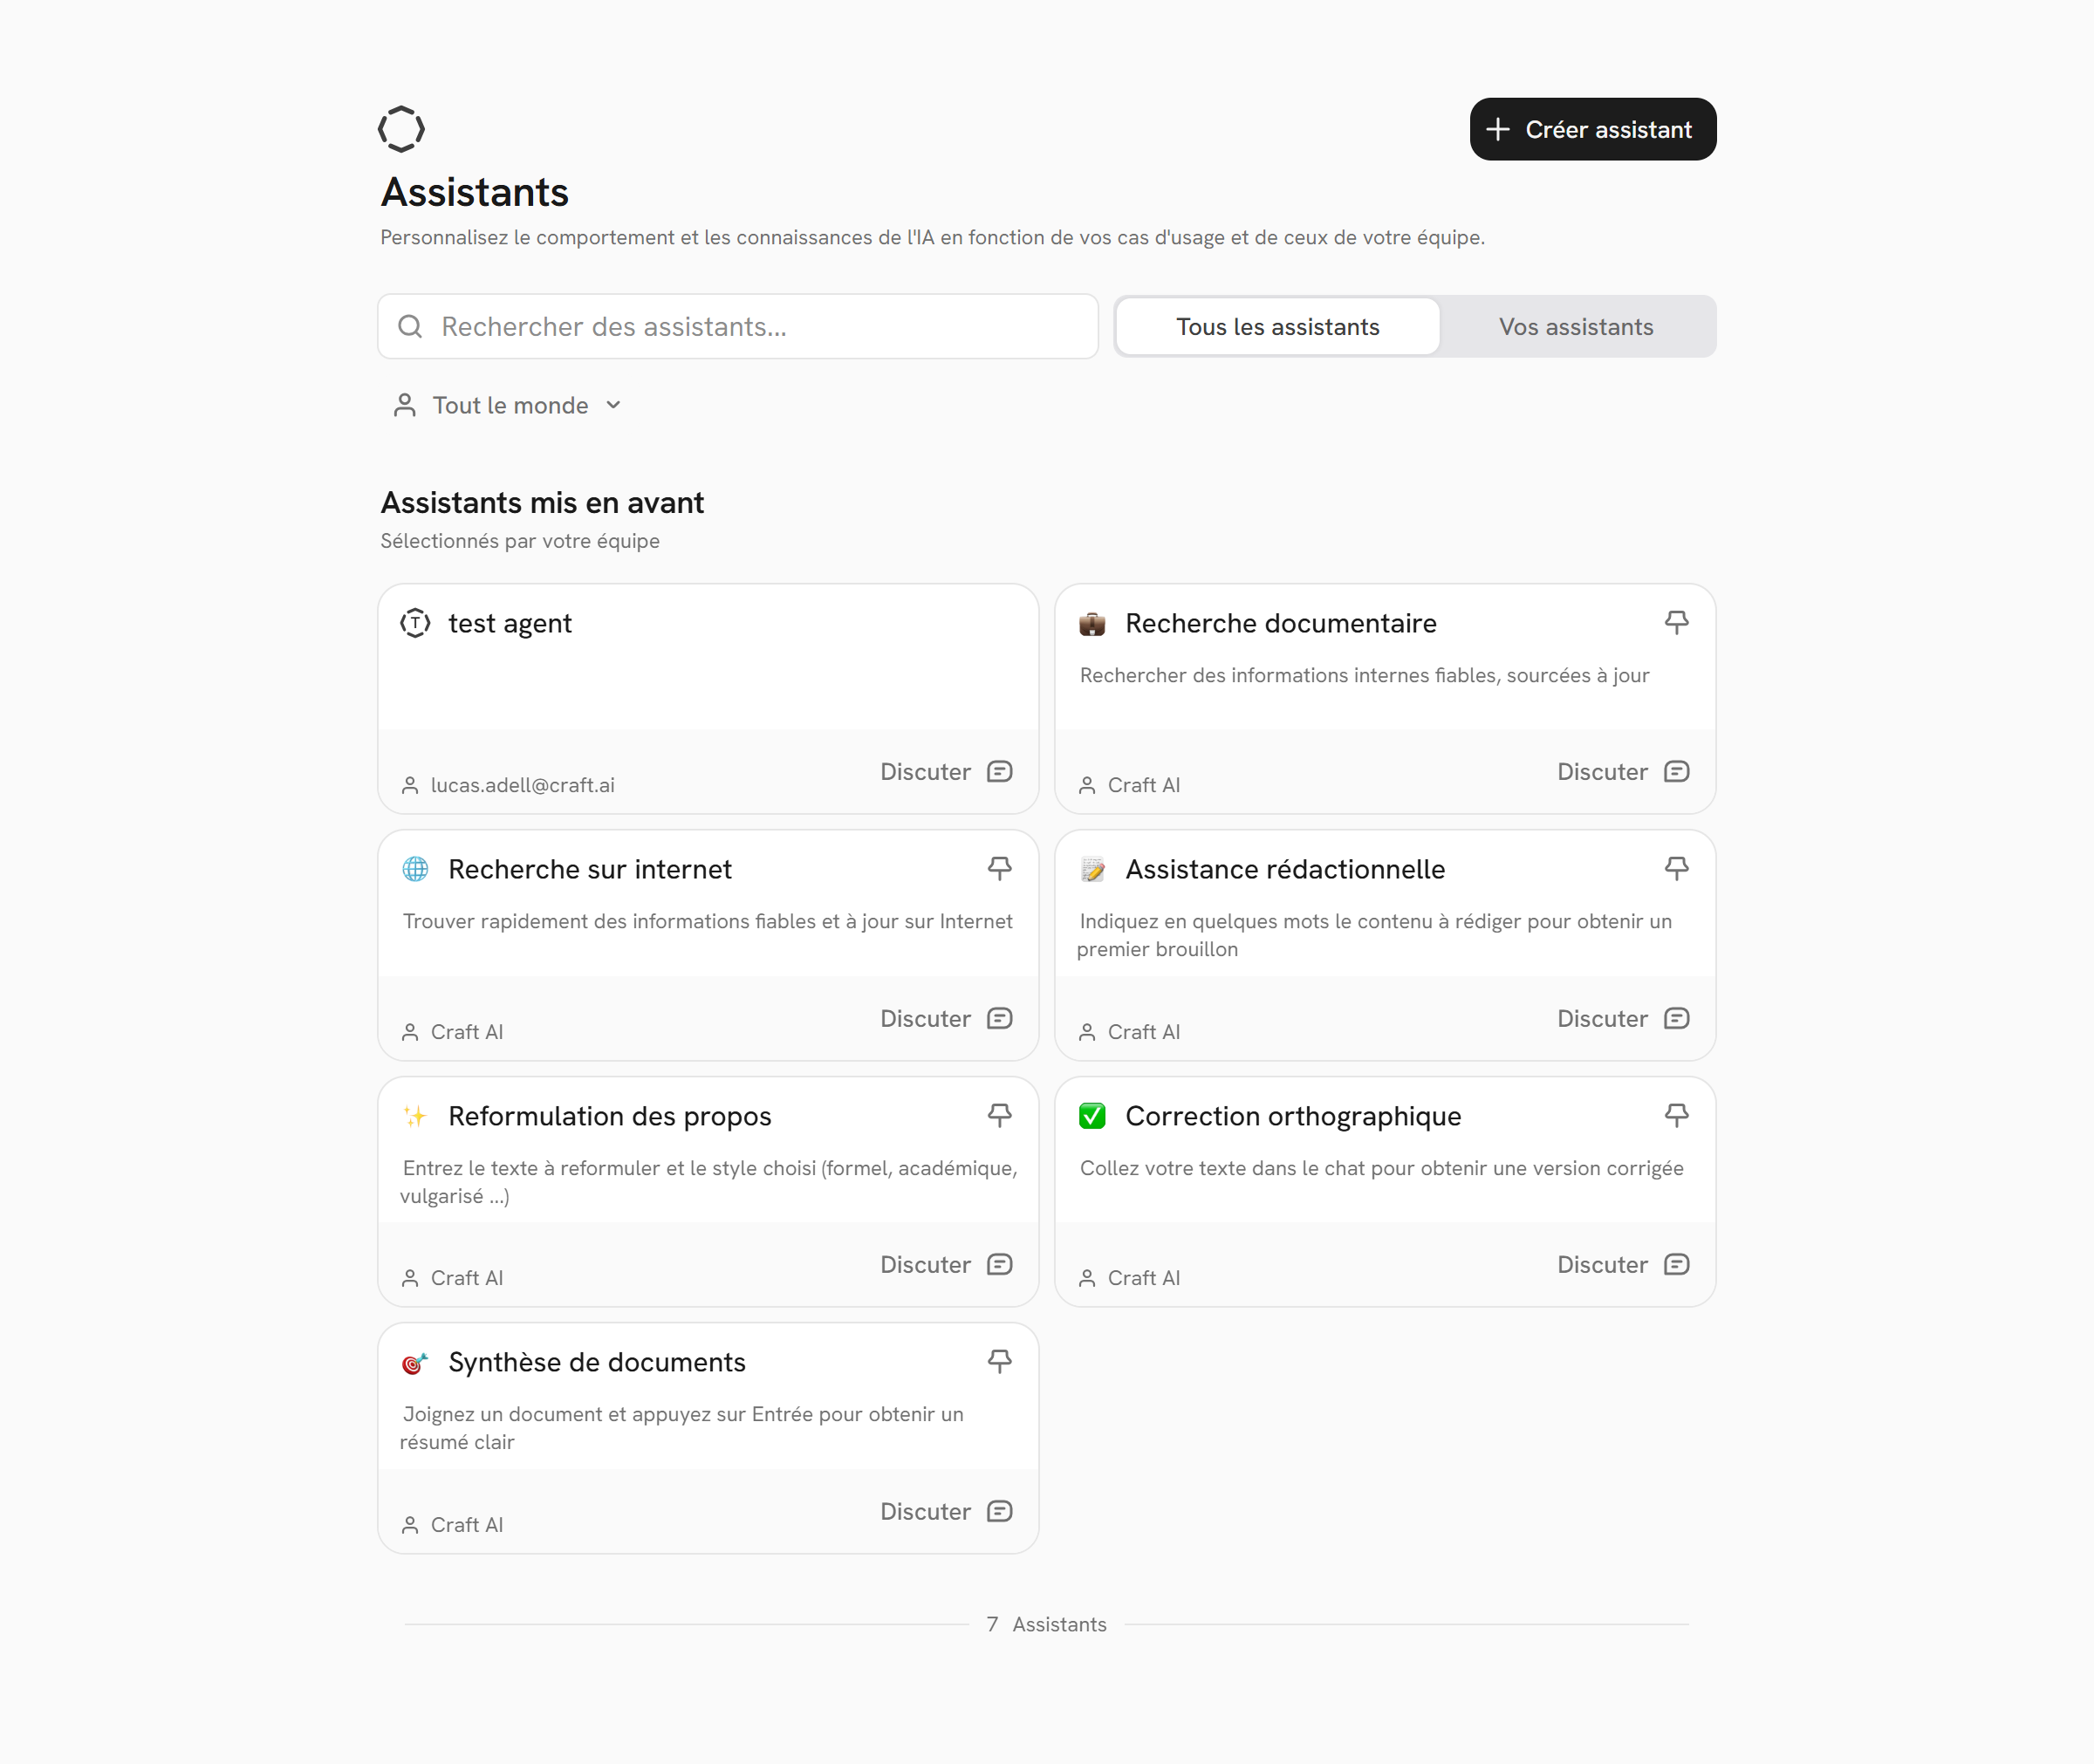Click pin icon on Synthèse de documents

point(999,1361)
